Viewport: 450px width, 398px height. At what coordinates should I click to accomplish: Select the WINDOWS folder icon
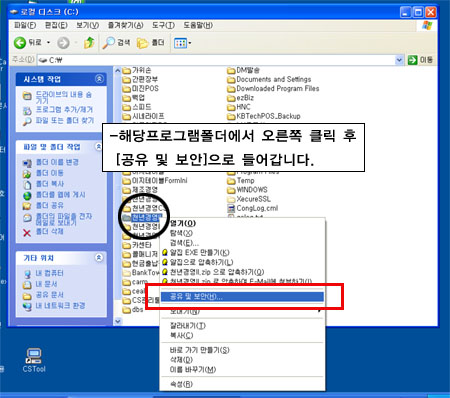231,190
